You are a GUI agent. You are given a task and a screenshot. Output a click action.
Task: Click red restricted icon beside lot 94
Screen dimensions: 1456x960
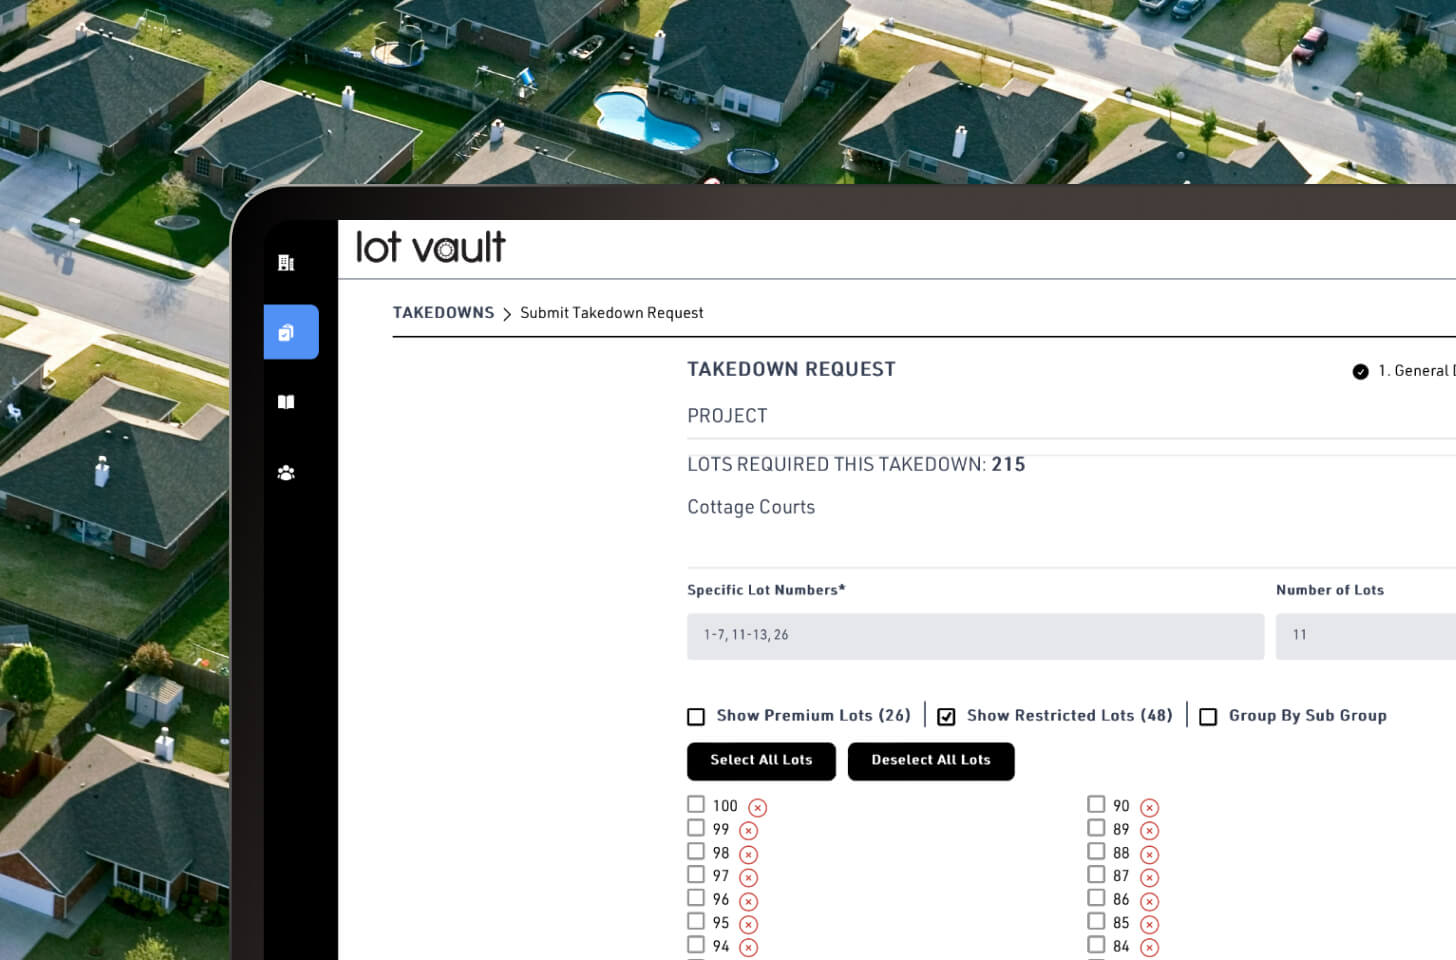[x=749, y=948]
